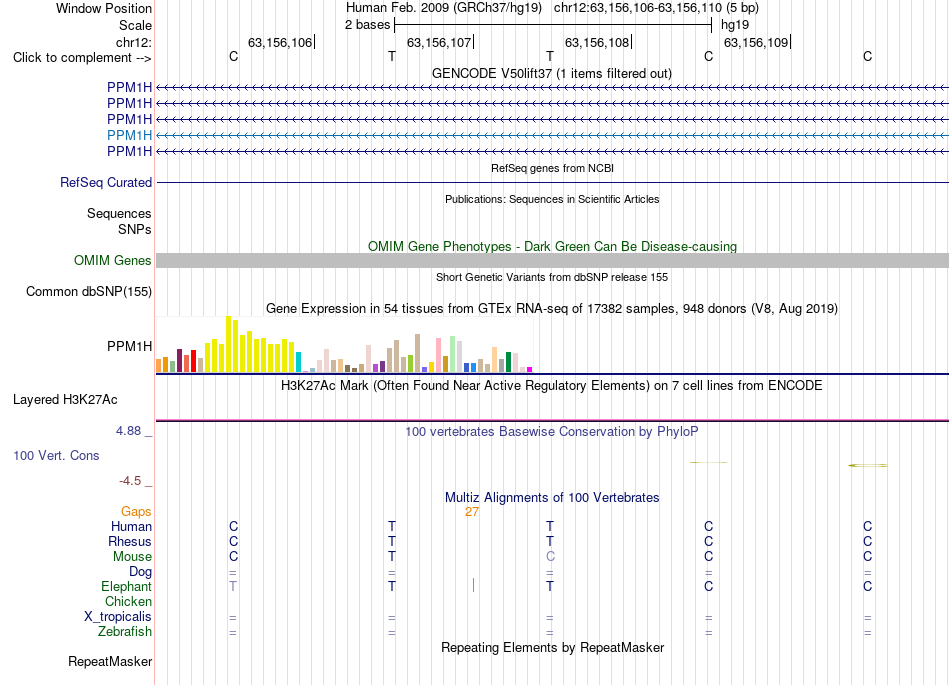Click the '2 bases' scale text

coord(368,25)
